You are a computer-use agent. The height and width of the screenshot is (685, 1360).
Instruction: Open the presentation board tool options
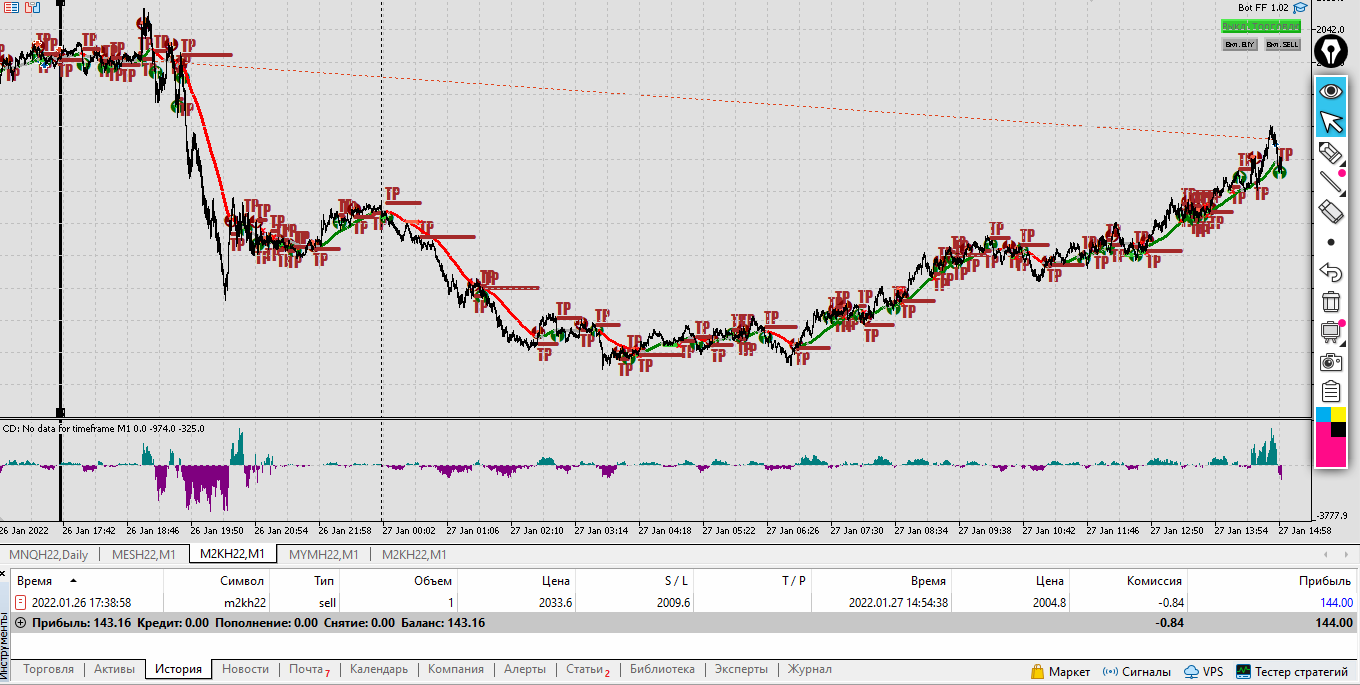tap(1330, 331)
